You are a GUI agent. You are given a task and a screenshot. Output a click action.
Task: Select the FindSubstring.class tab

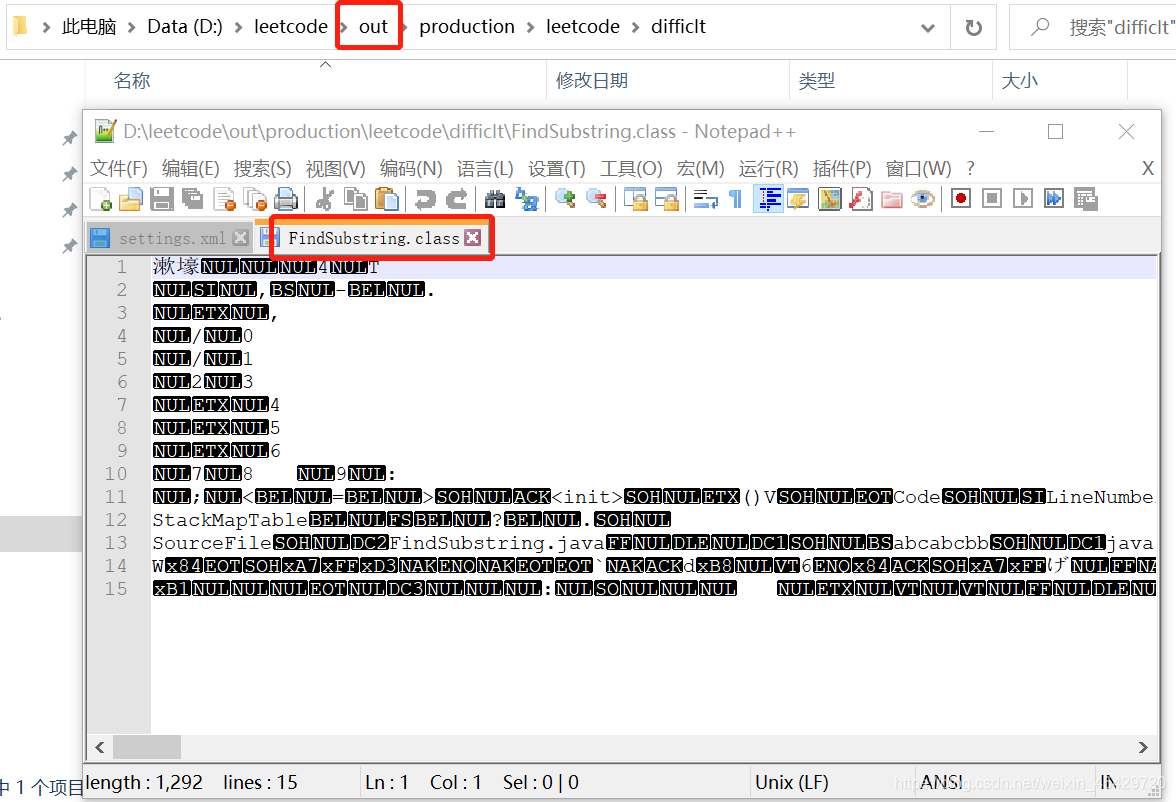point(374,239)
